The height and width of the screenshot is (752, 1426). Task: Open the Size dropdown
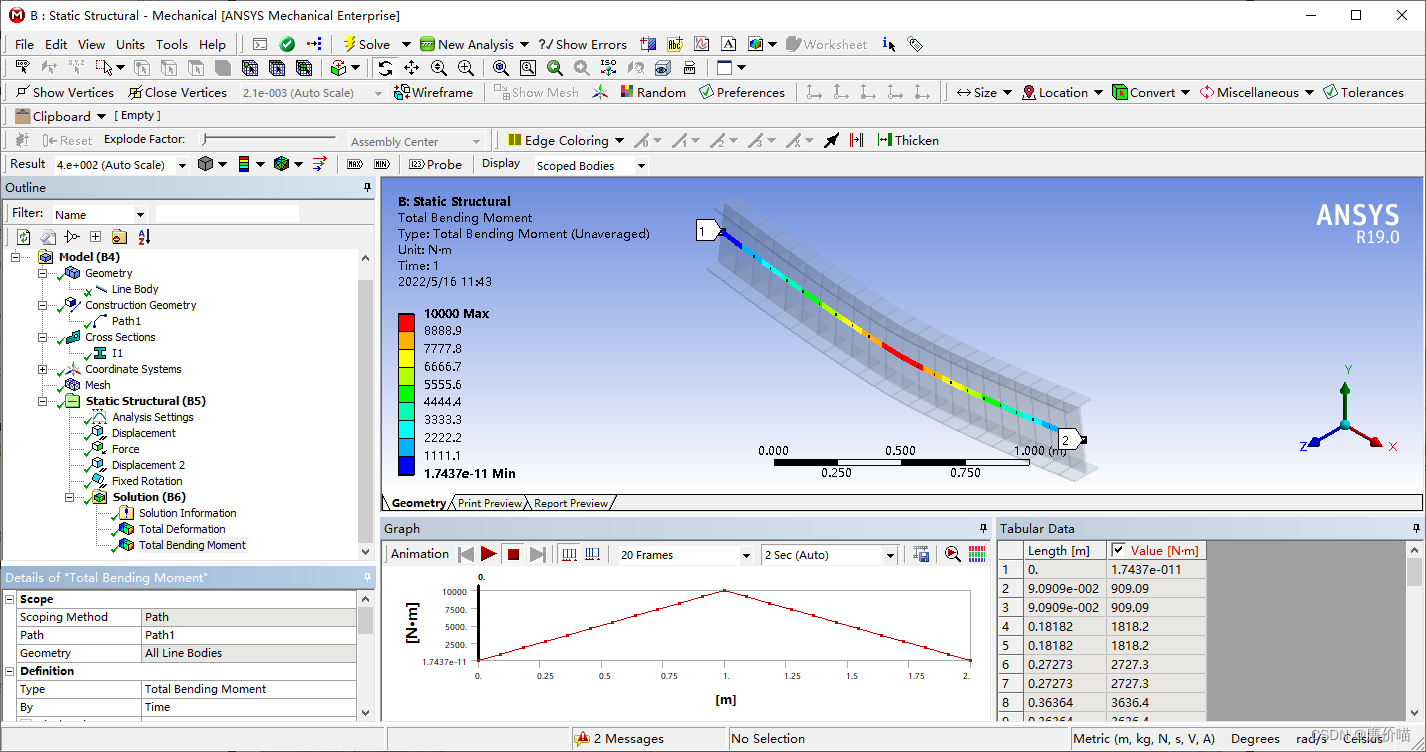[x=984, y=92]
